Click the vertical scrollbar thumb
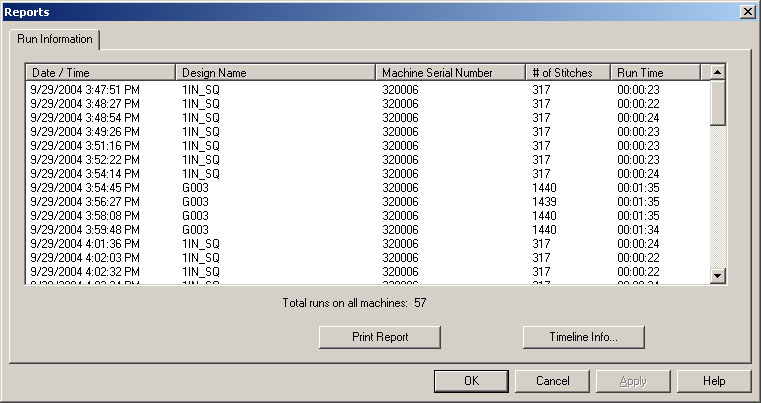 (717, 103)
